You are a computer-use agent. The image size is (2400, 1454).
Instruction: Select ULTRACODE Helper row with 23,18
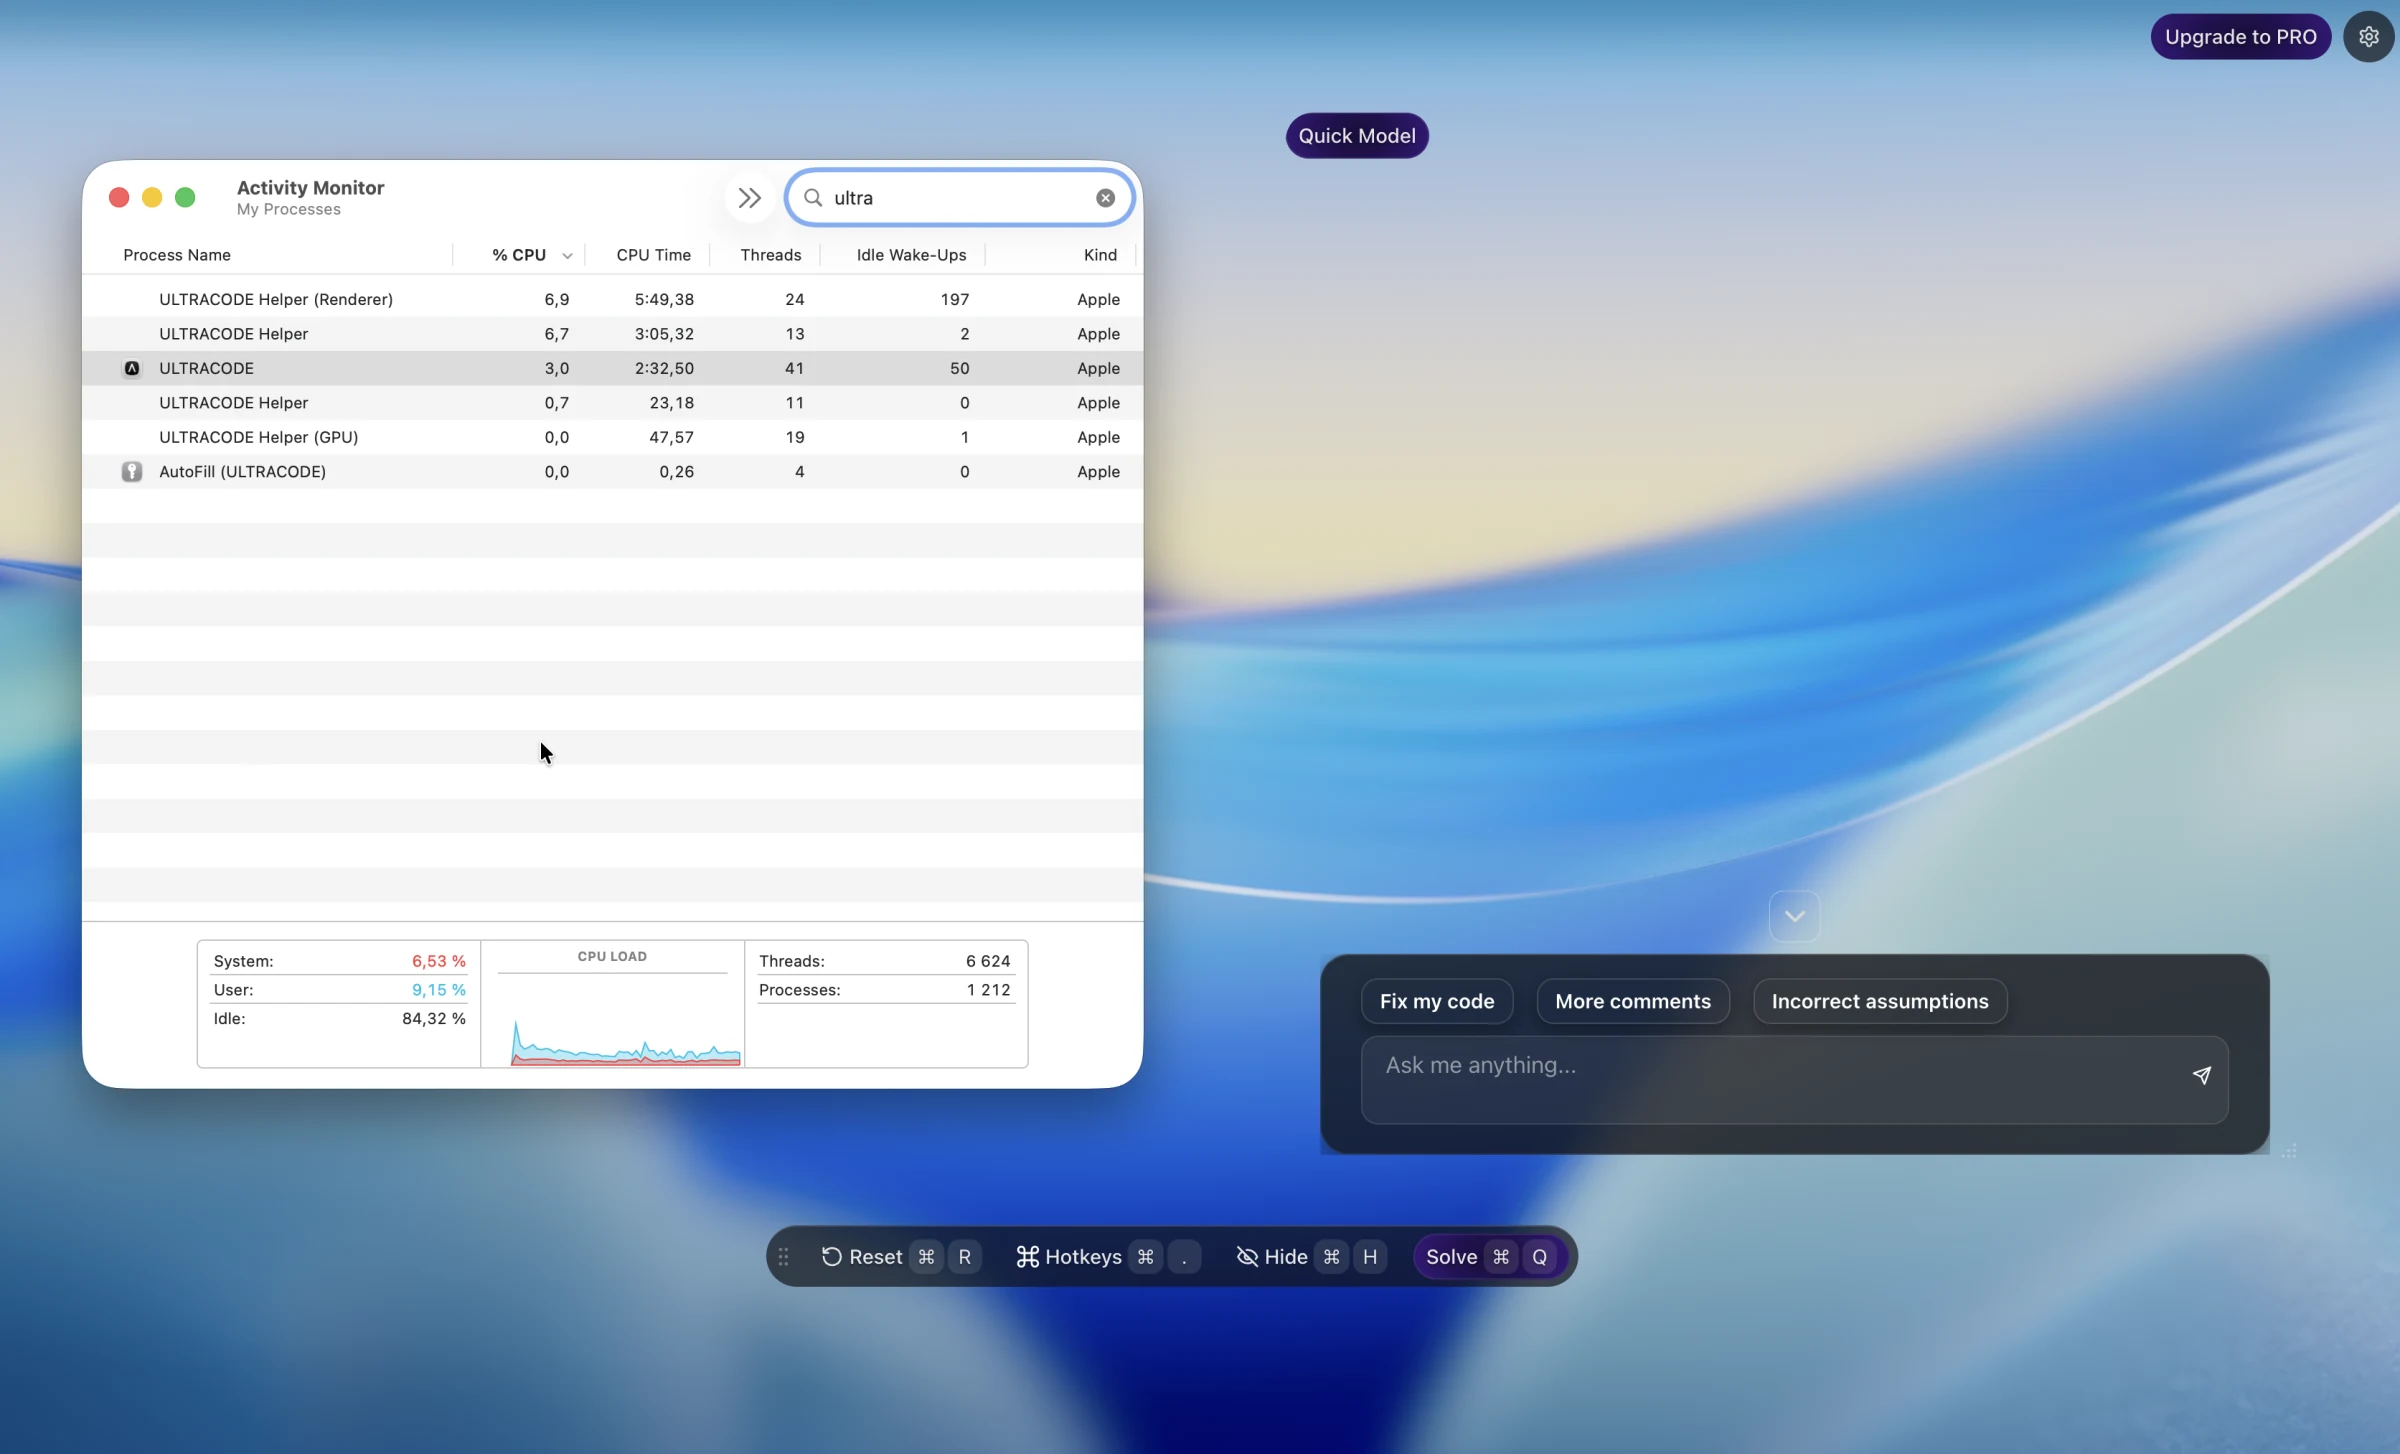(x=612, y=403)
